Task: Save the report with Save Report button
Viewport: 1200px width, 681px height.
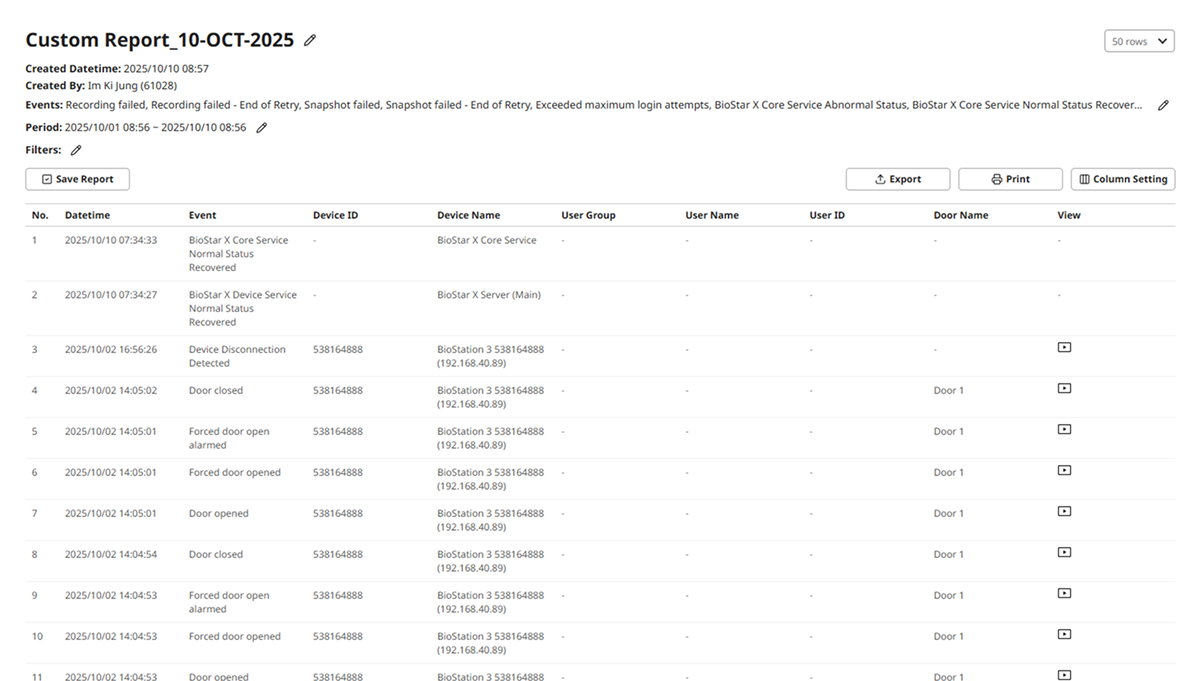Action: tap(77, 179)
